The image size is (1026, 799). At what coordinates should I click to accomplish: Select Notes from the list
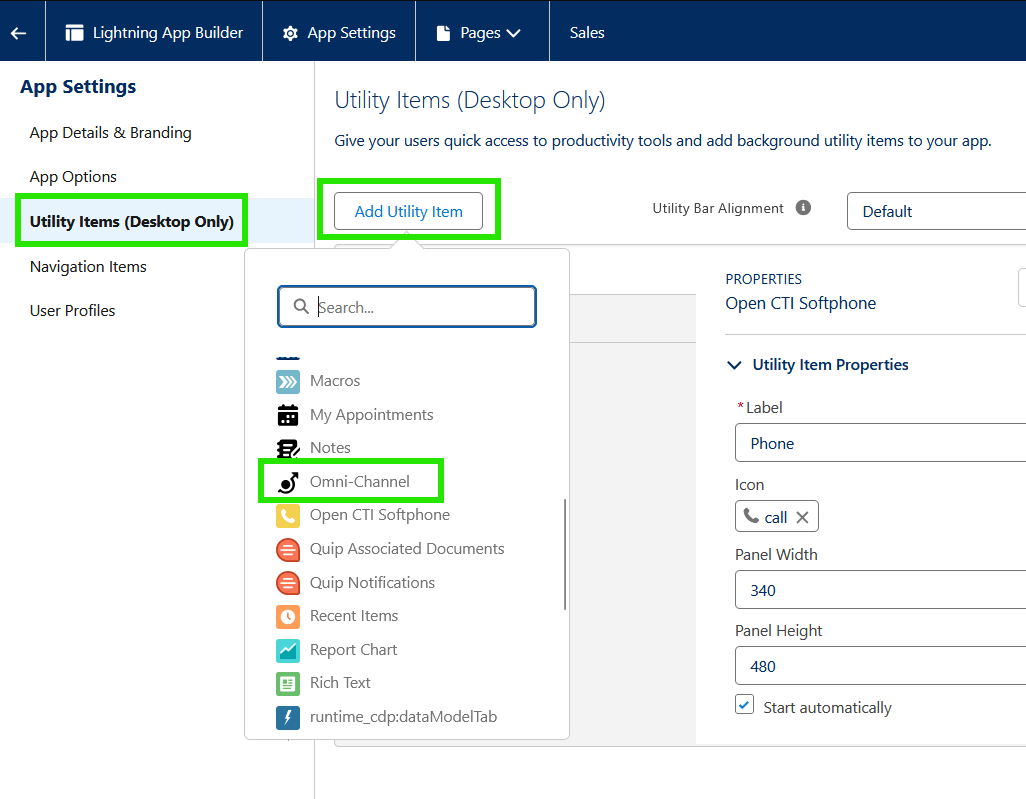(330, 448)
